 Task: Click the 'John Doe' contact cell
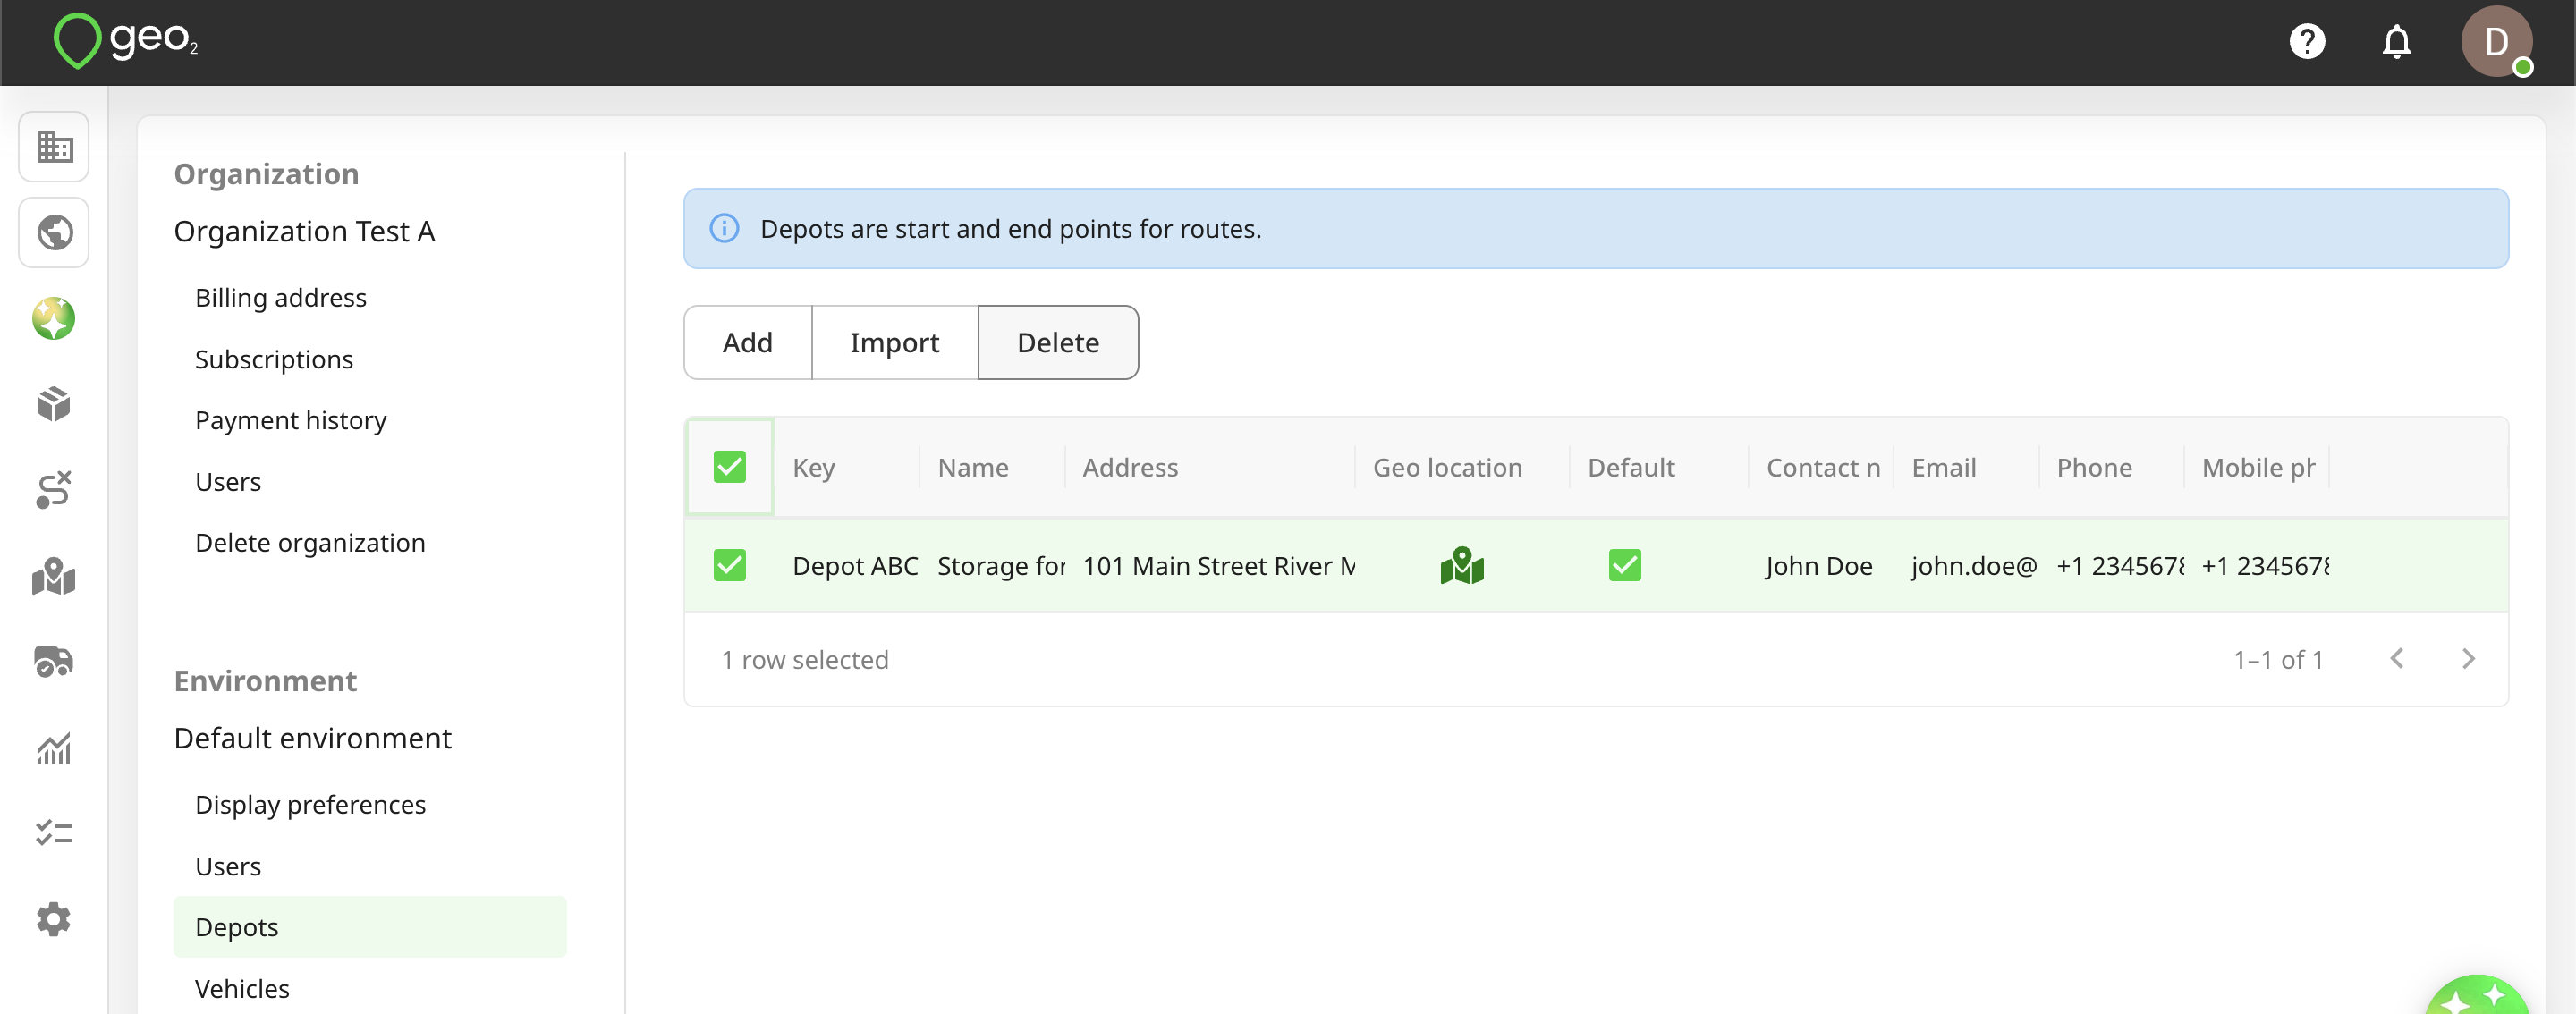coord(1820,566)
